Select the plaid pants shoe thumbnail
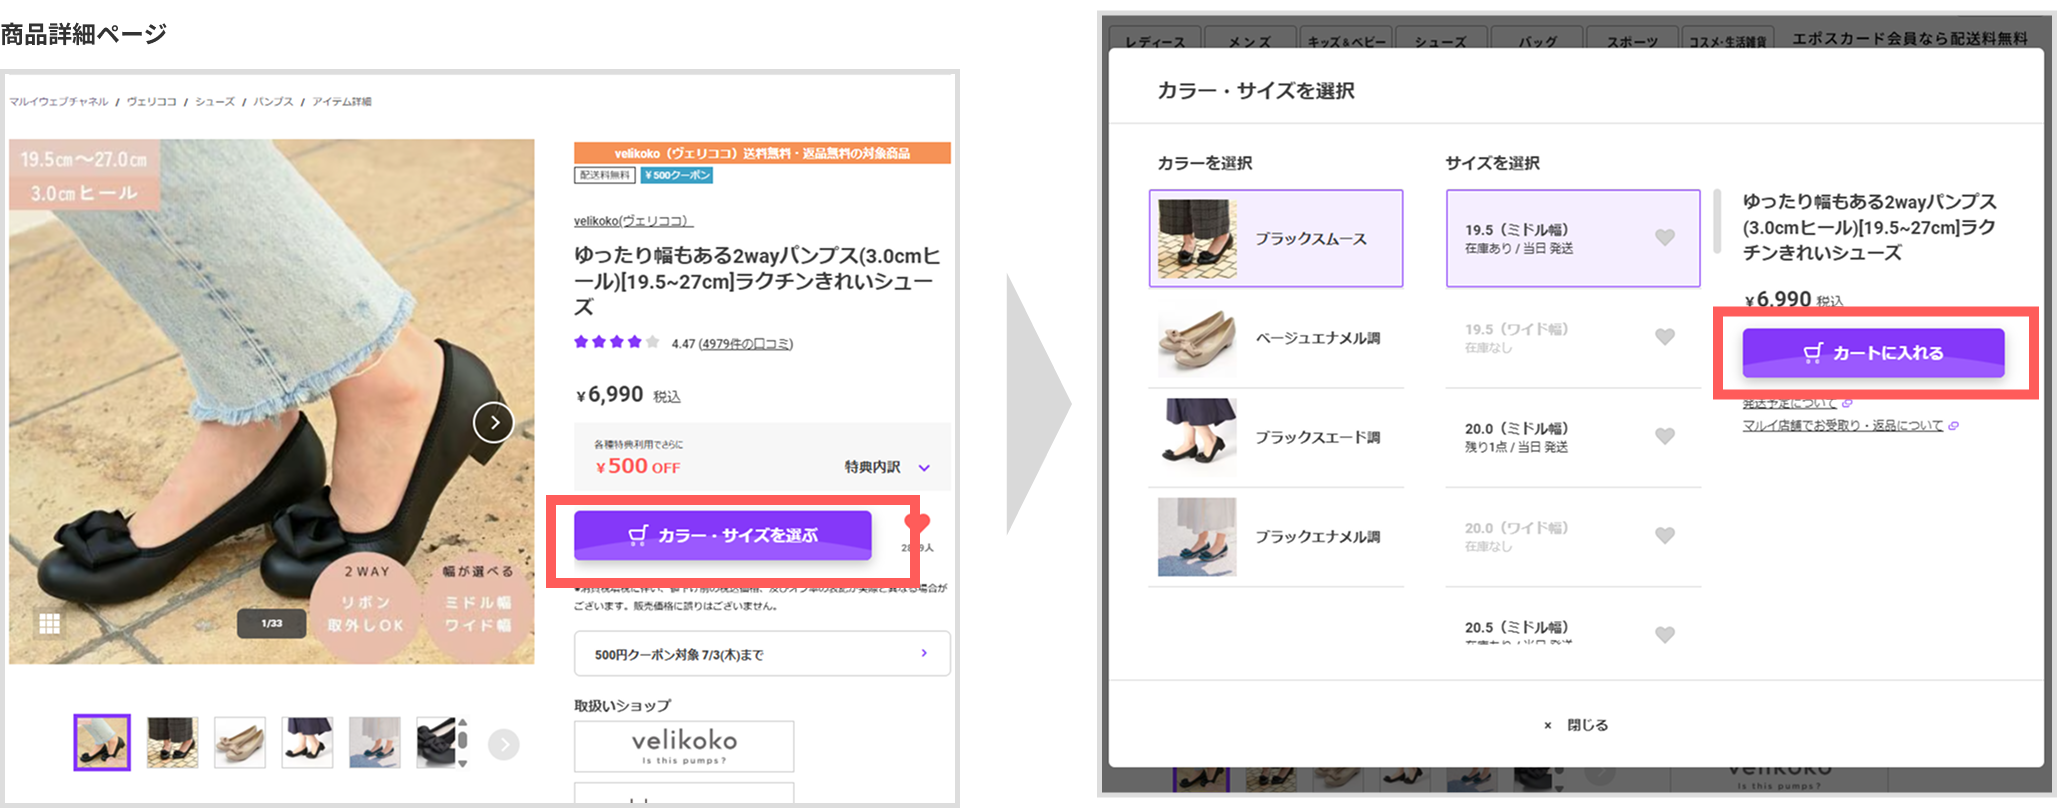 pyautogui.click(x=172, y=742)
